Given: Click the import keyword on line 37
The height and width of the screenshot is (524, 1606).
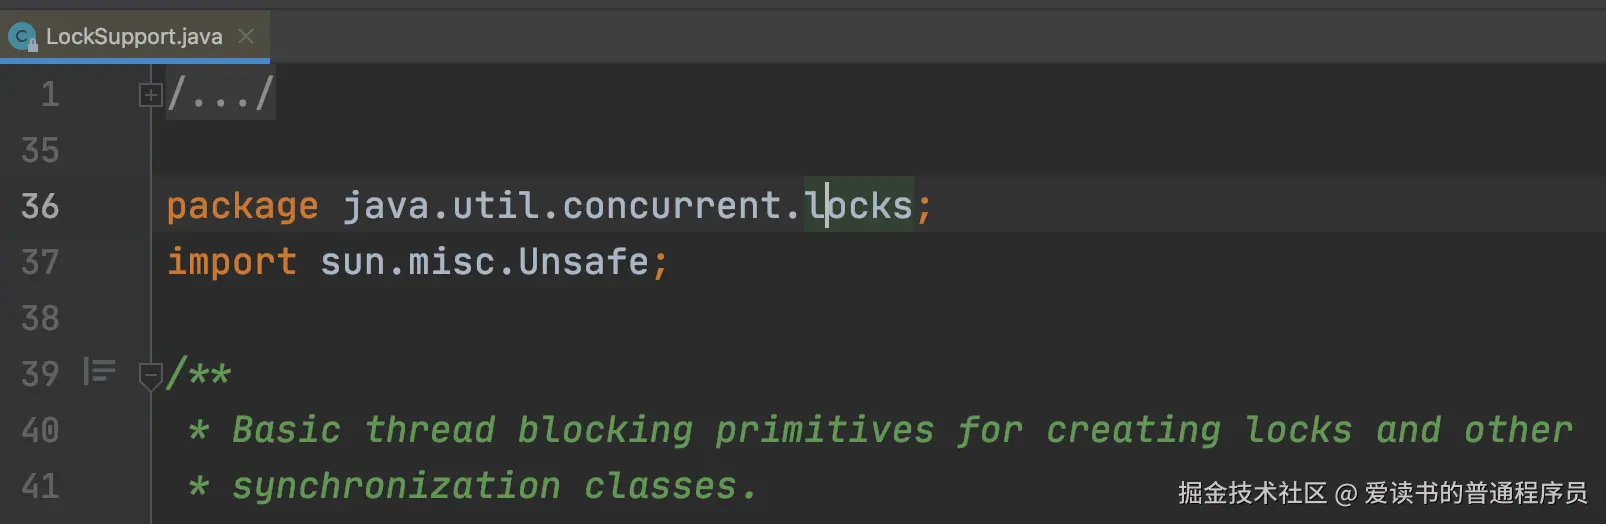Looking at the screenshot, I should (231, 262).
